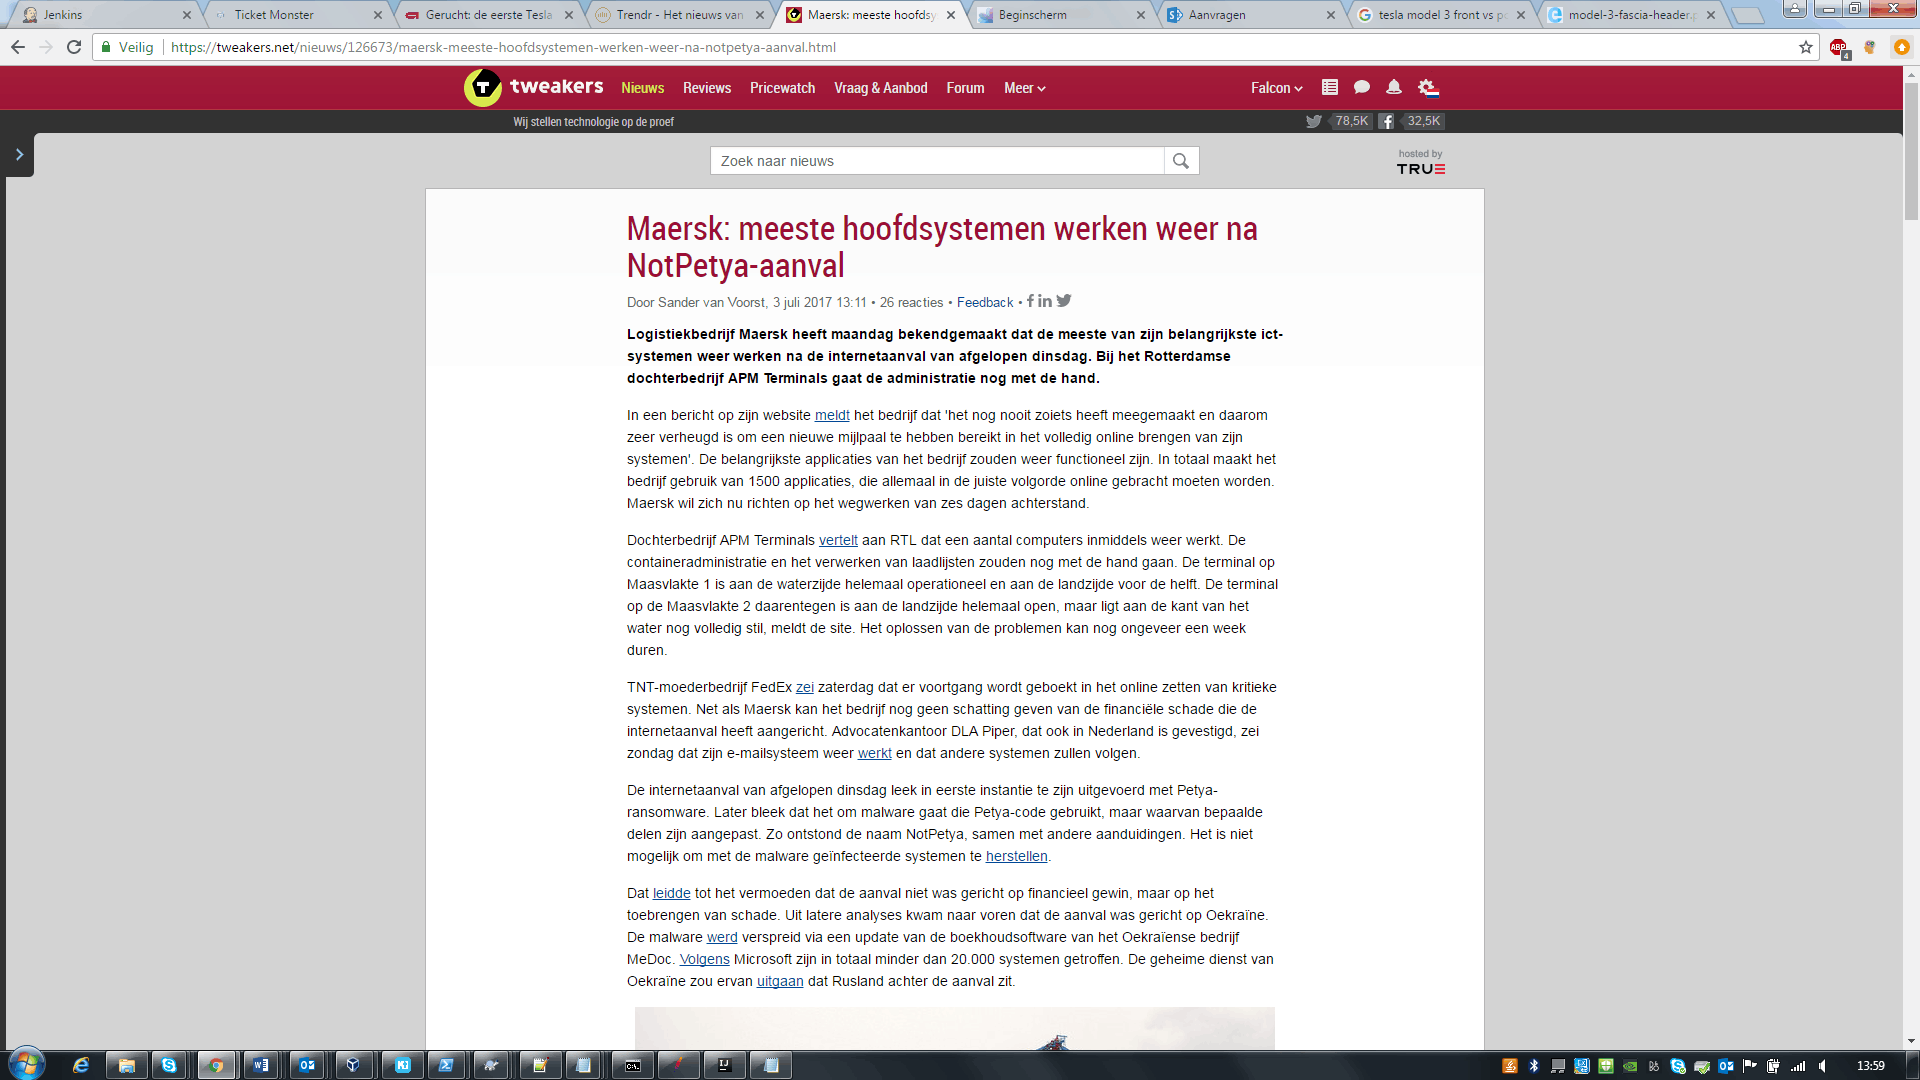Viewport: 1920px width, 1080px height.
Task: Click the Facebook icon in dark bar
Action: pos(1386,122)
